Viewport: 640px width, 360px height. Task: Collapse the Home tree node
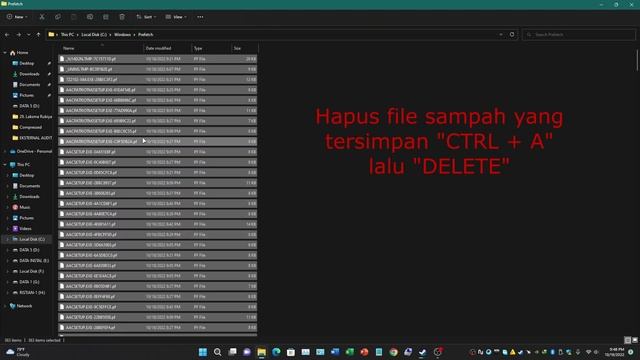click(x=5, y=53)
